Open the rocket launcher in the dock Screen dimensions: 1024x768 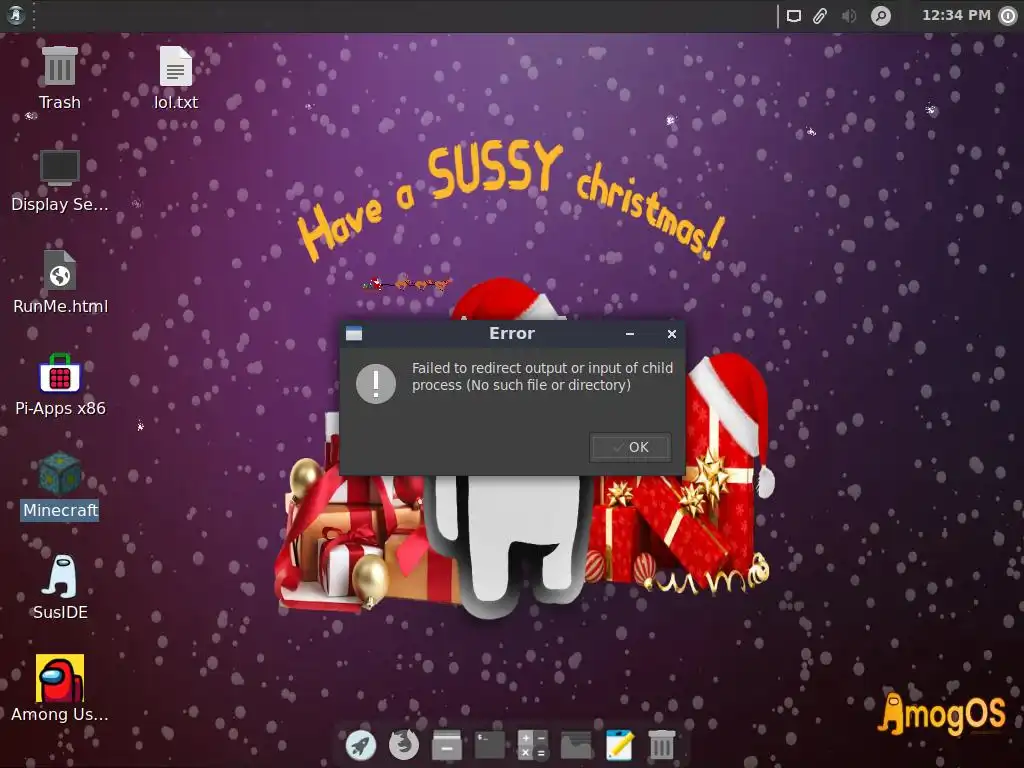pos(360,745)
